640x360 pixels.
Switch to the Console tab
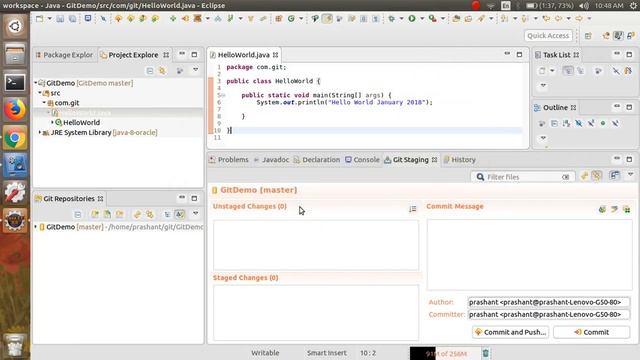click(x=362, y=160)
